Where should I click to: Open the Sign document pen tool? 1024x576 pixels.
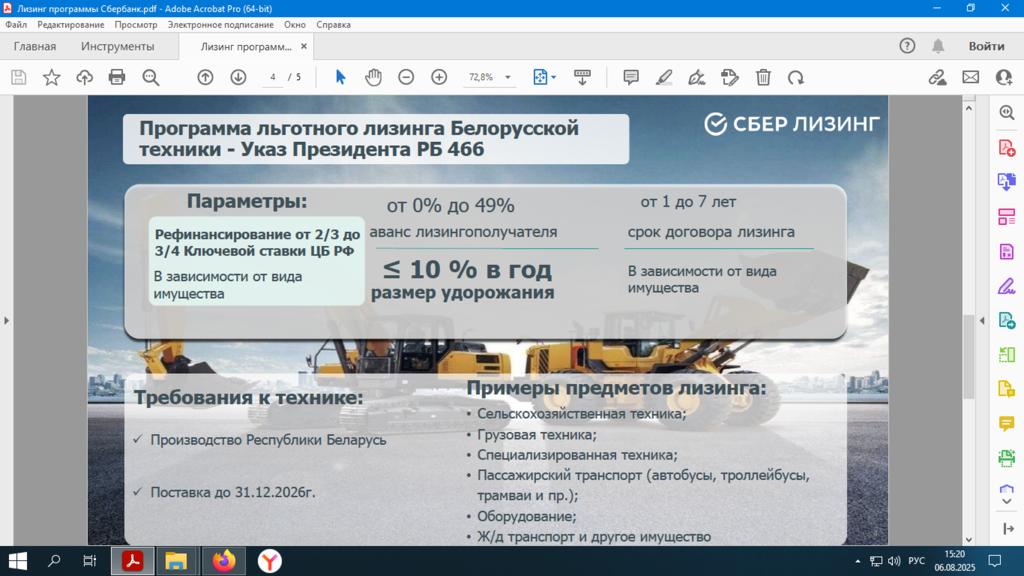[x=696, y=77]
